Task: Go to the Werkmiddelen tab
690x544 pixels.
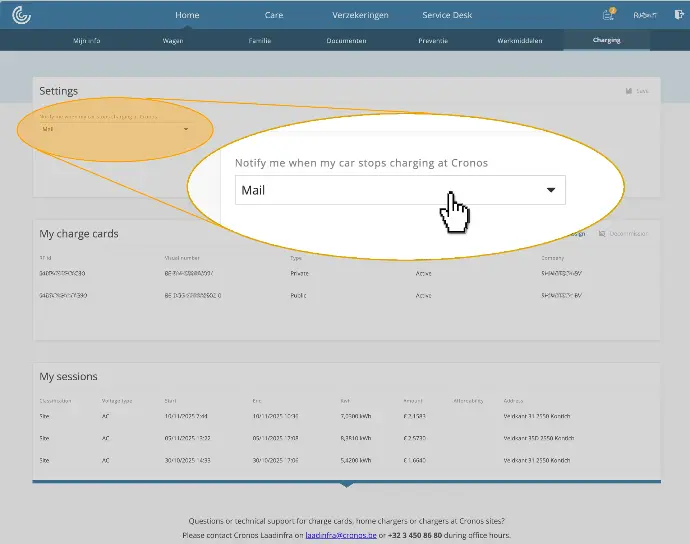Action: (519, 41)
